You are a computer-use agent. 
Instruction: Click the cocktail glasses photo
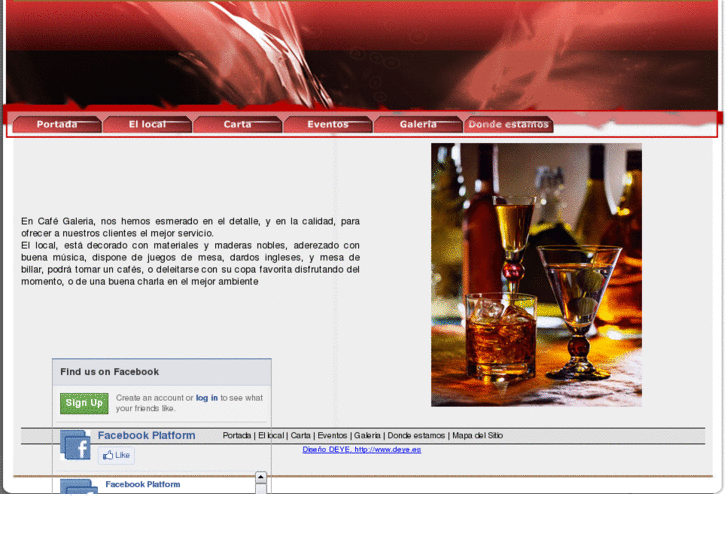point(536,275)
